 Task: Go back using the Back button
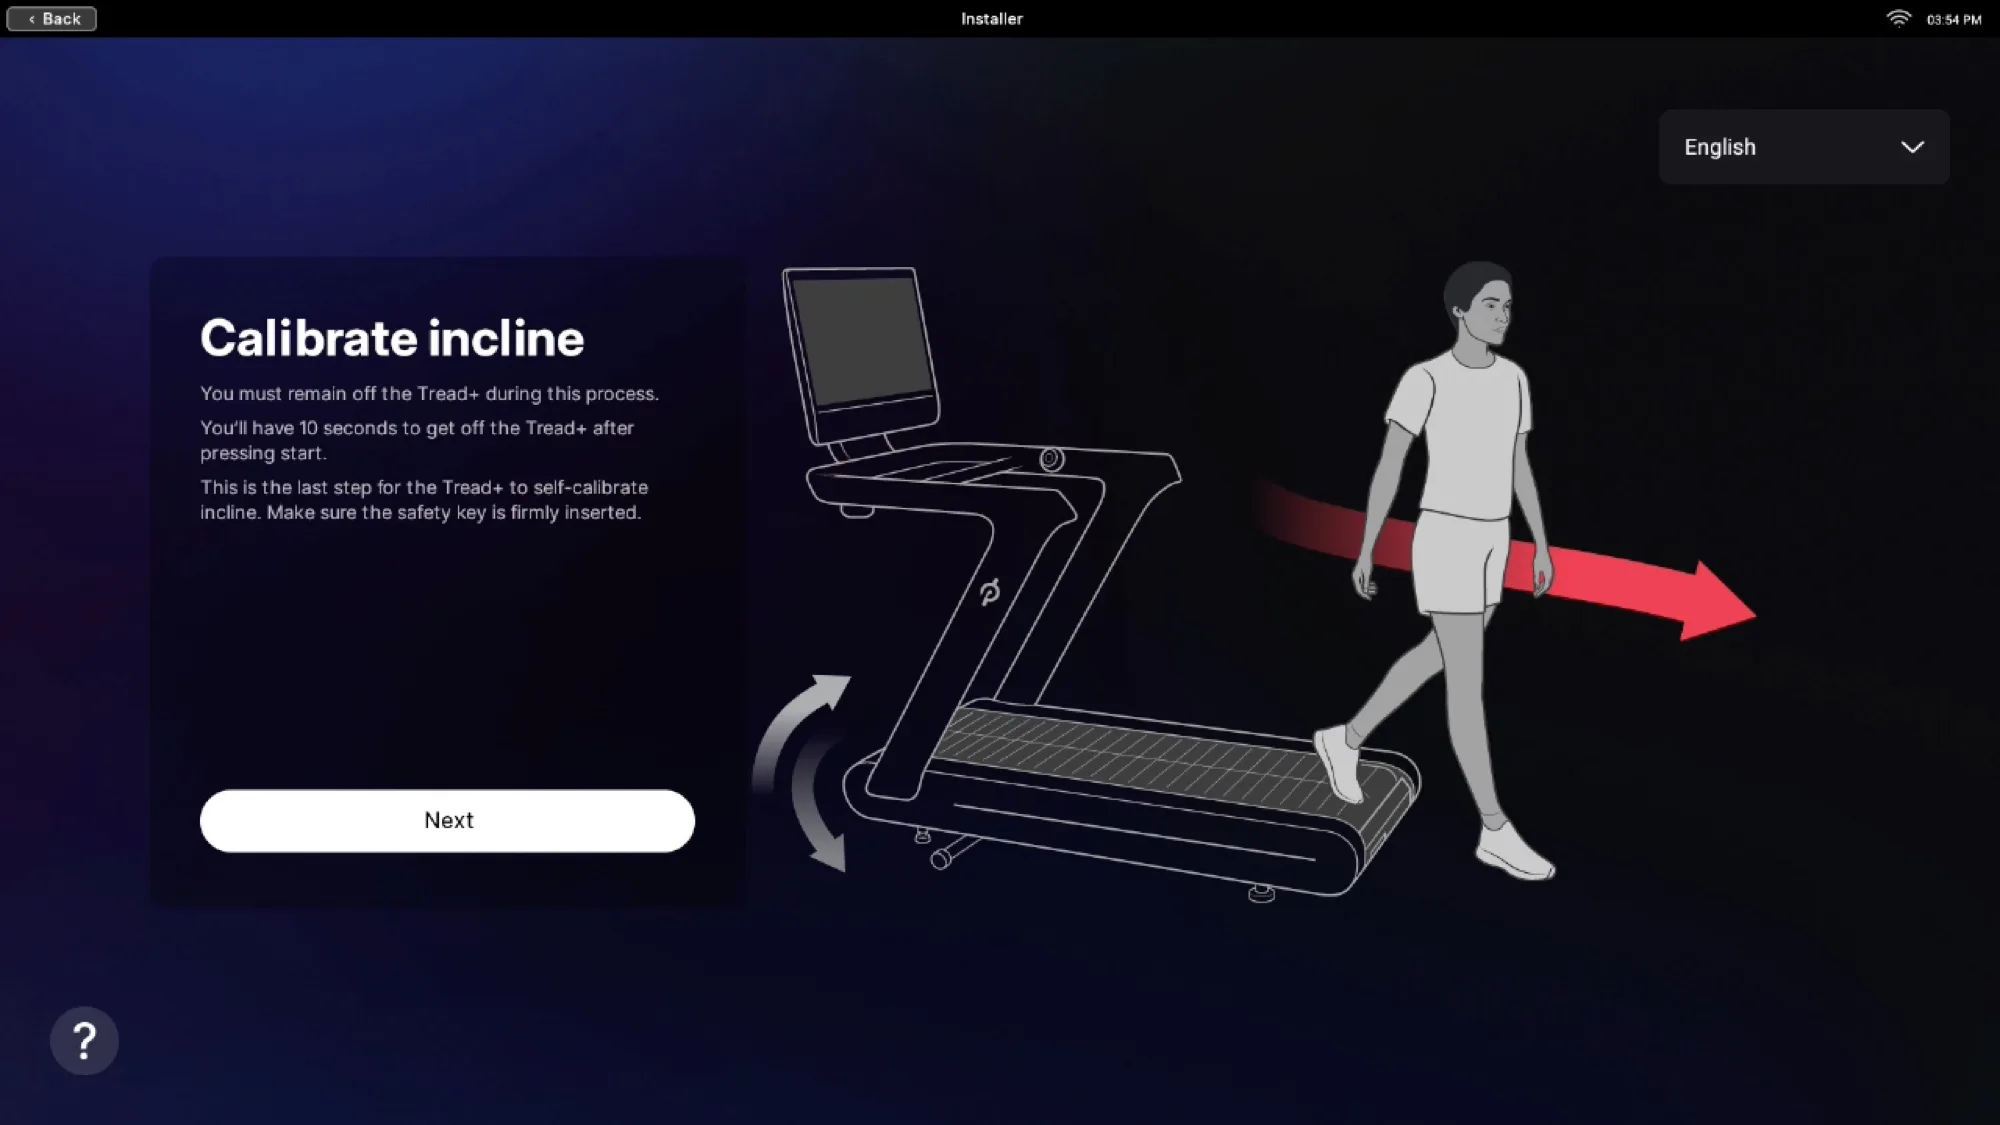click(x=51, y=18)
